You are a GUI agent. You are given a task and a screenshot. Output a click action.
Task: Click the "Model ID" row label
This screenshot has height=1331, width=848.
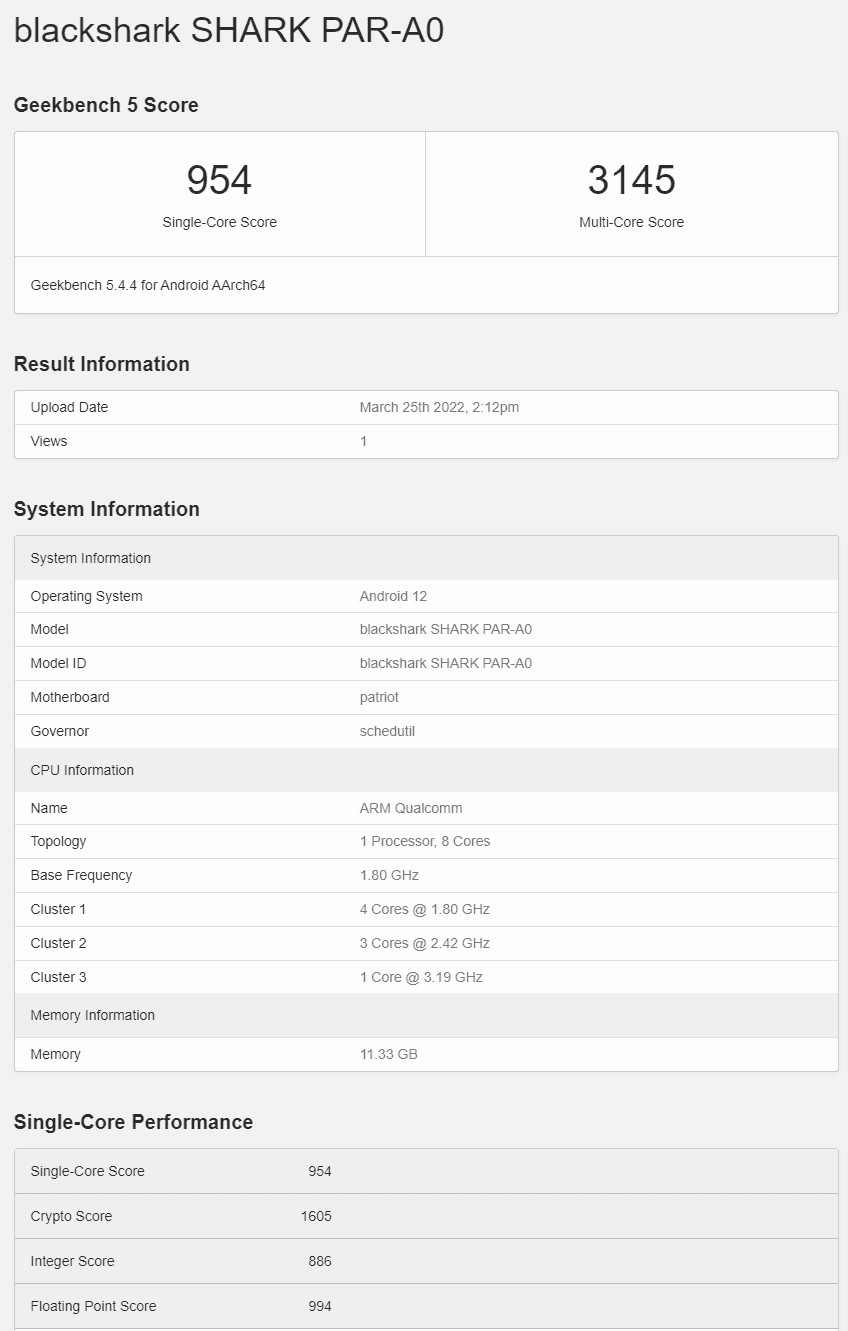click(59, 663)
